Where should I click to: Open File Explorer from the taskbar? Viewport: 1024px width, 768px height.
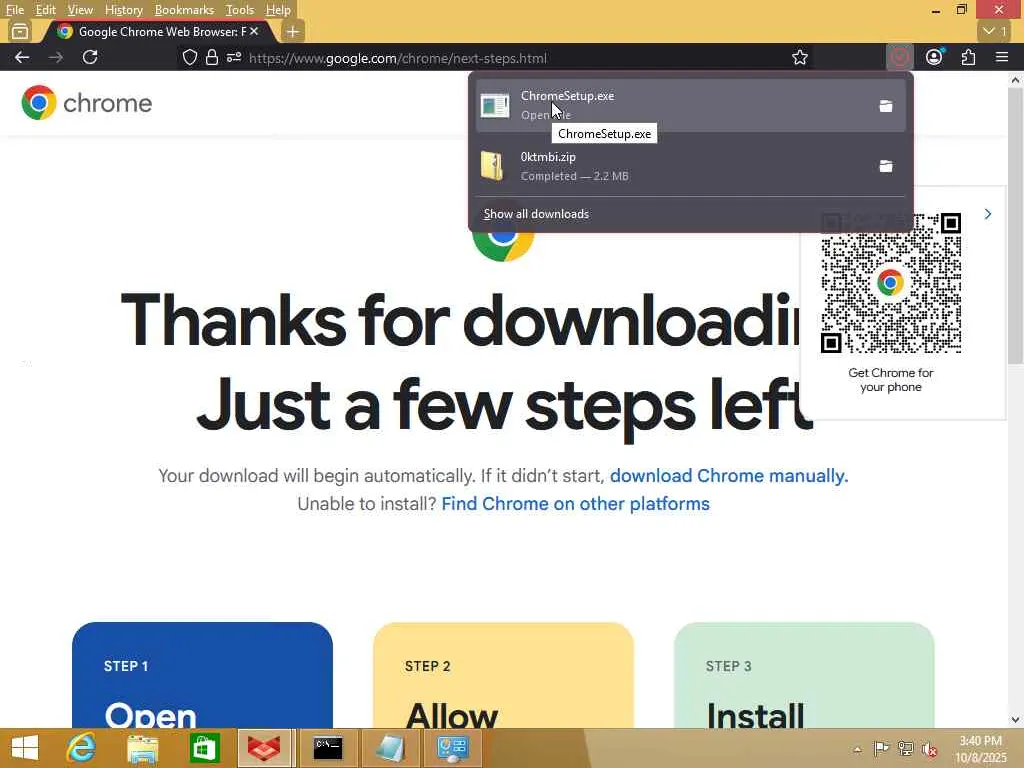(x=143, y=748)
